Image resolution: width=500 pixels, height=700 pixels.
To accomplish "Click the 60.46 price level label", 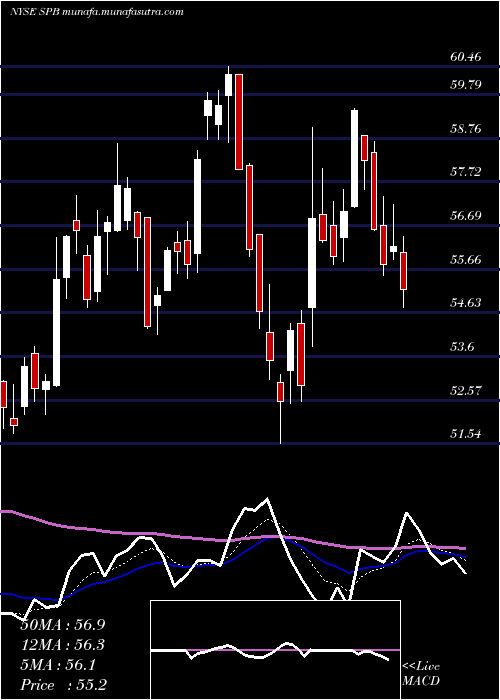I will click(x=466, y=57).
